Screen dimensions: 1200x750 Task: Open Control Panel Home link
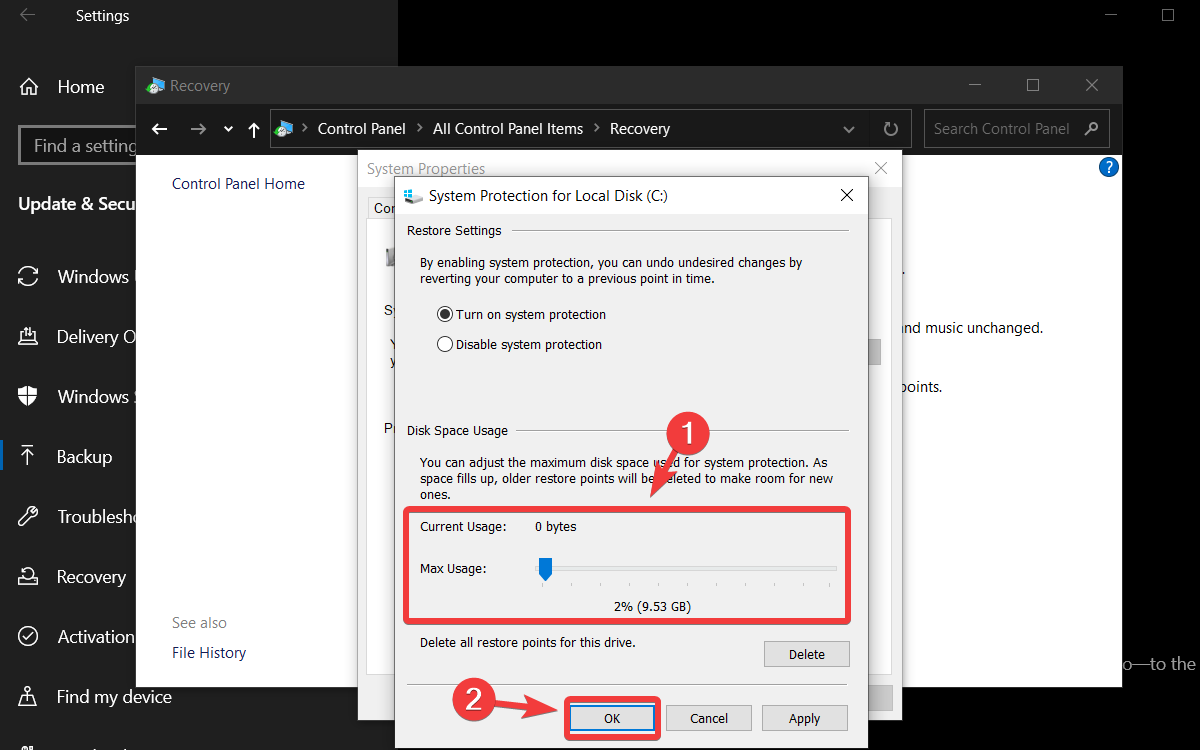pyautogui.click(x=238, y=184)
